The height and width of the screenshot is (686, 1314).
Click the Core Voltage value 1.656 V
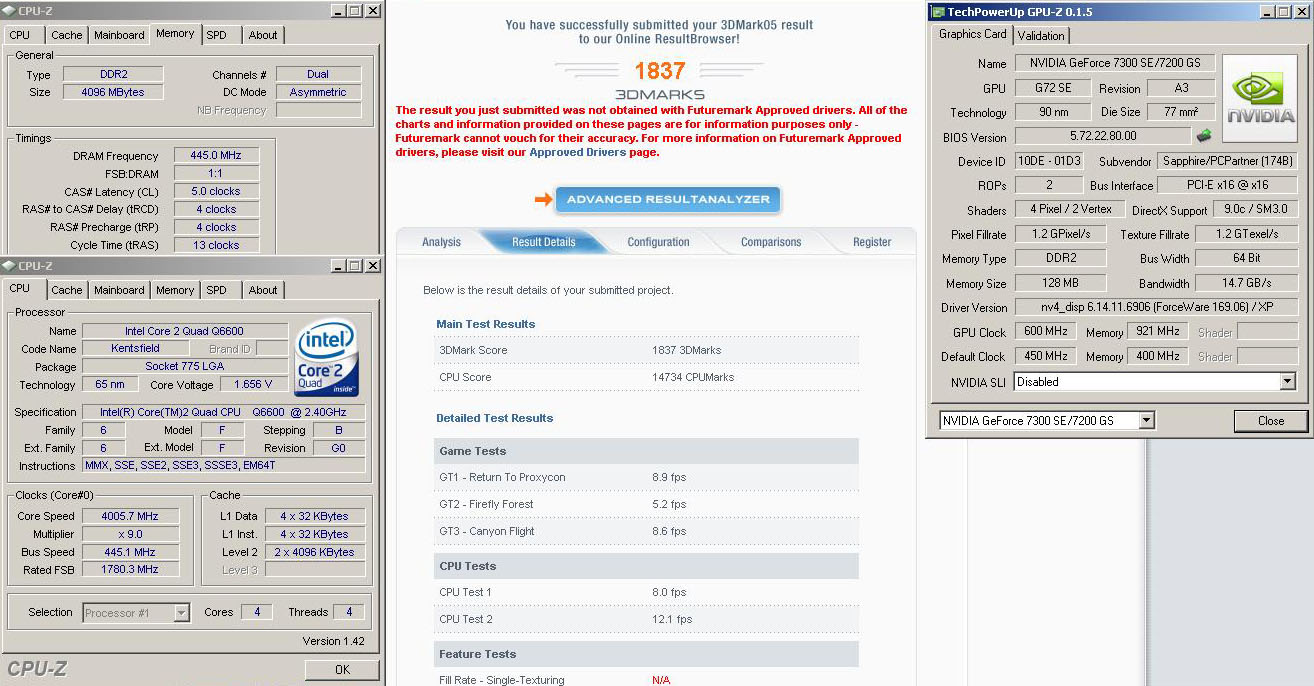click(253, 384)
